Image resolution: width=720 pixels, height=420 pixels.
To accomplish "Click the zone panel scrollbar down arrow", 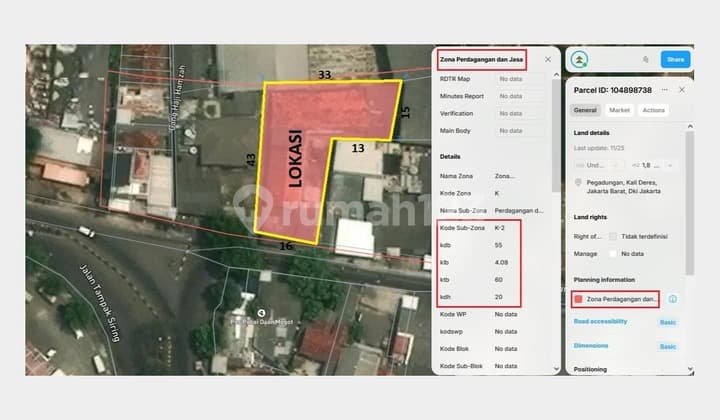I will coord(556,369).
